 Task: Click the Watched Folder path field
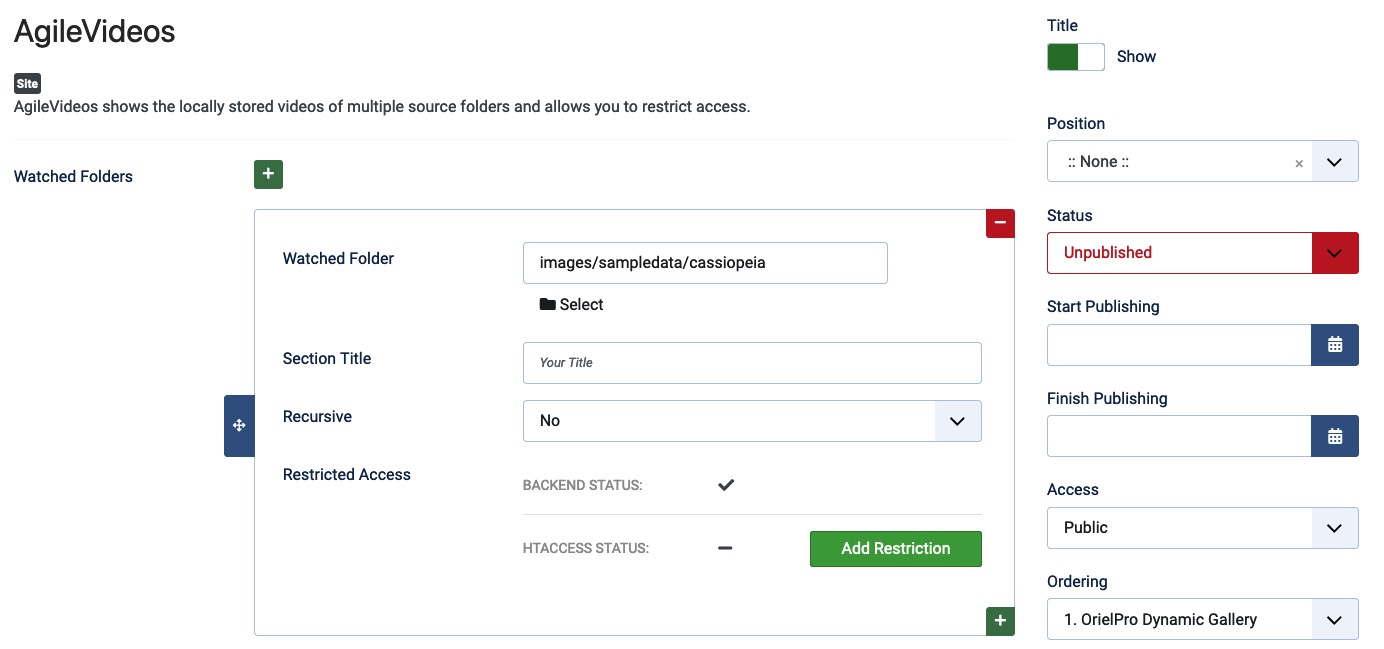[705, 263]
